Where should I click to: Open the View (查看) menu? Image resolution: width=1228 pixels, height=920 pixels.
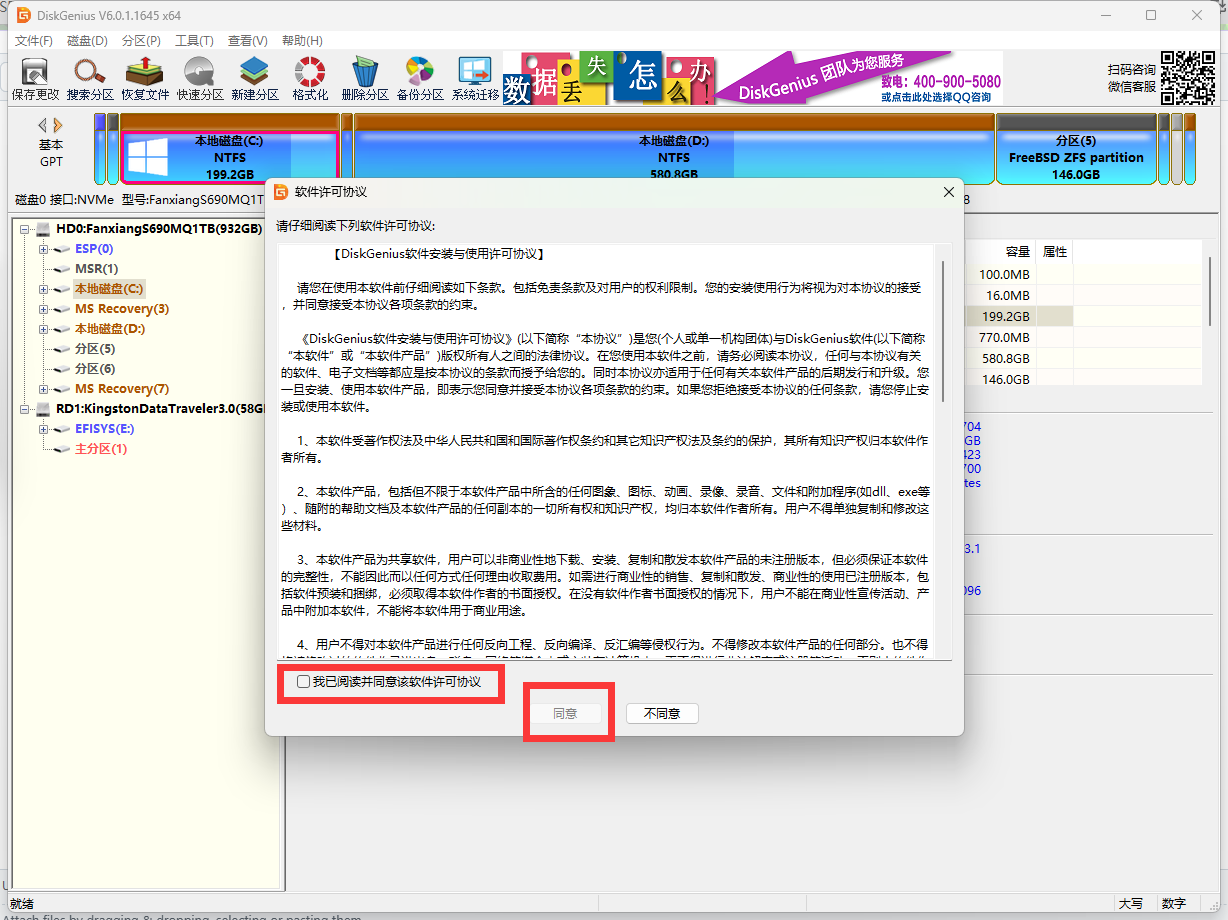(247, 41)
